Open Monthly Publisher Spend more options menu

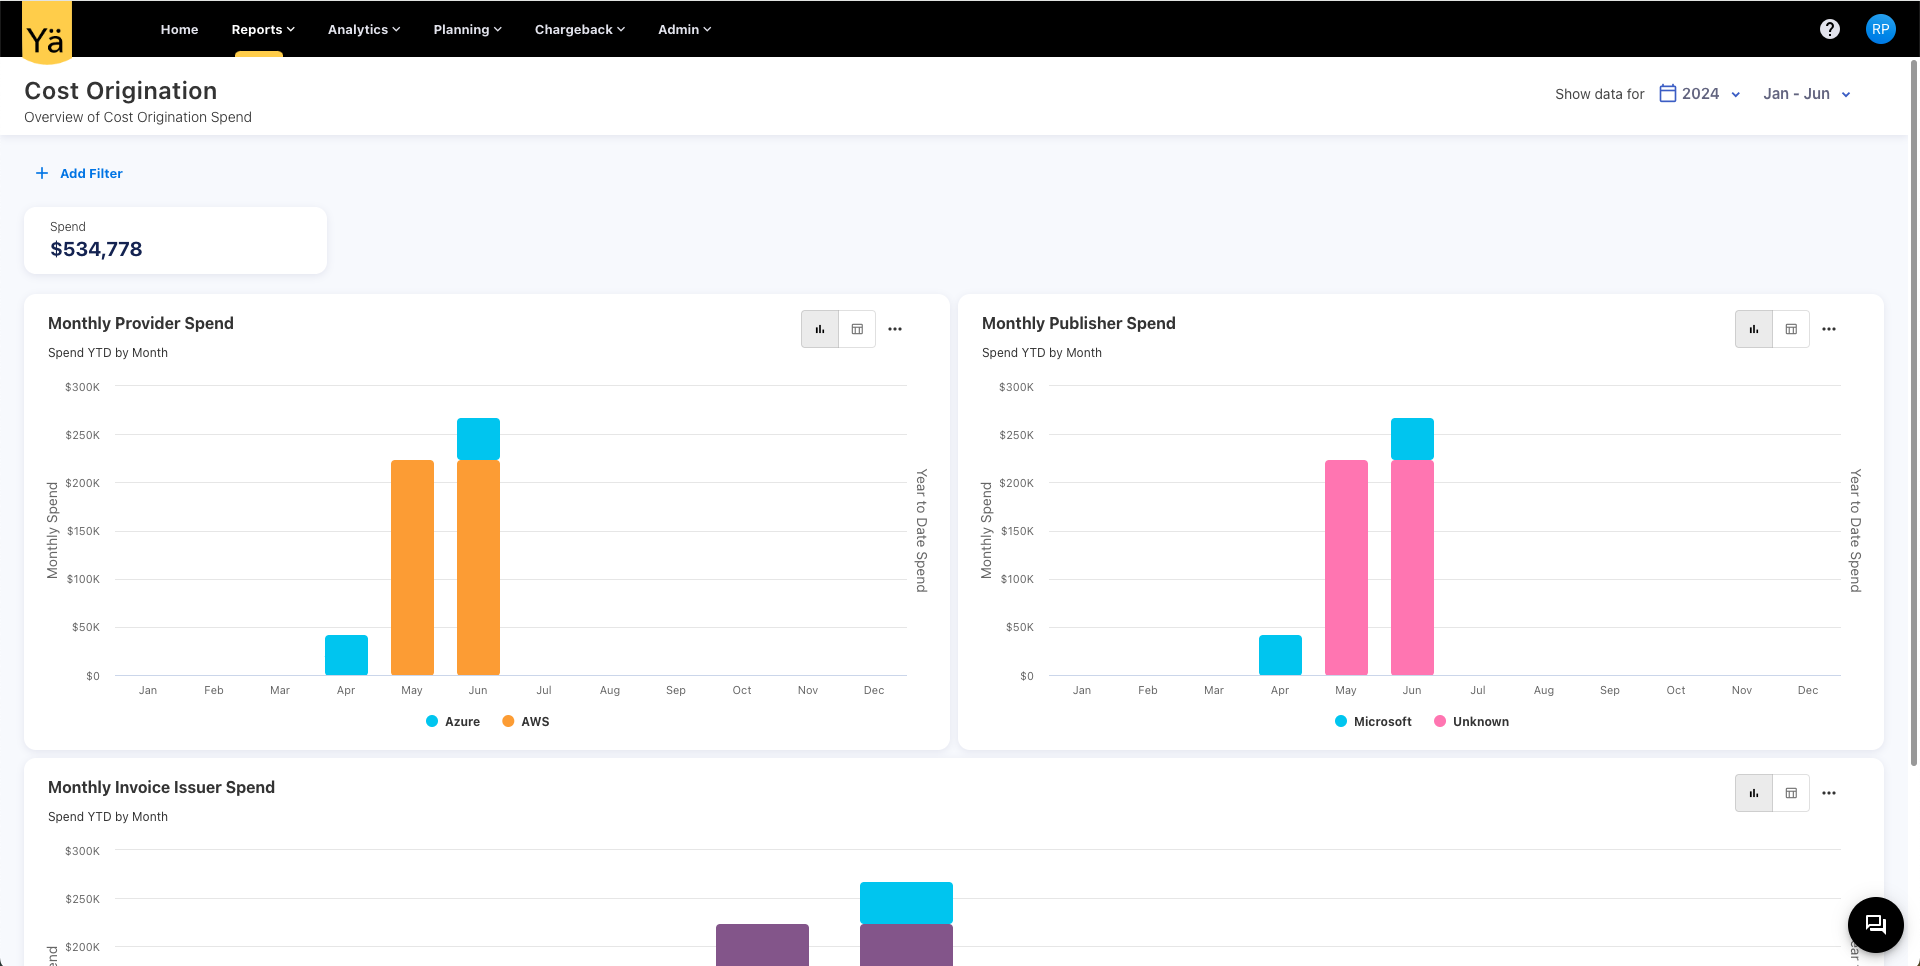click(1828, 329)
